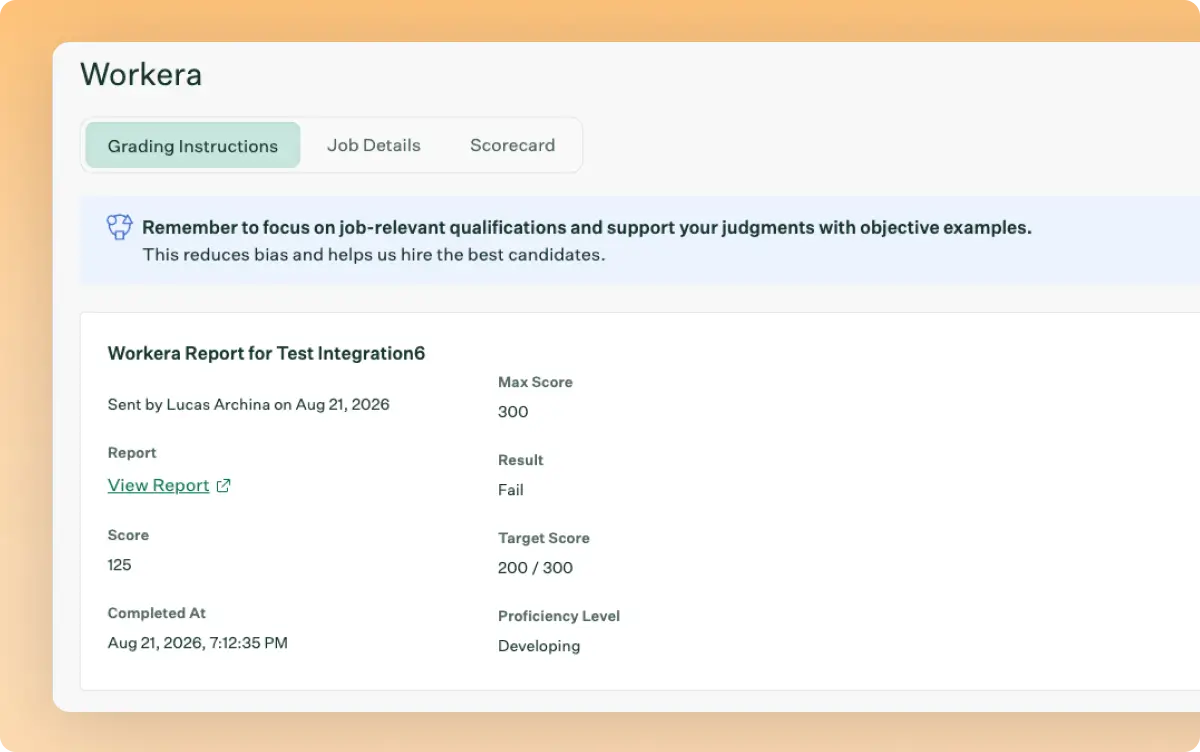Select the result value Fail
Image resolution: width=1200 pixels, height=752 pixels.
510,490
